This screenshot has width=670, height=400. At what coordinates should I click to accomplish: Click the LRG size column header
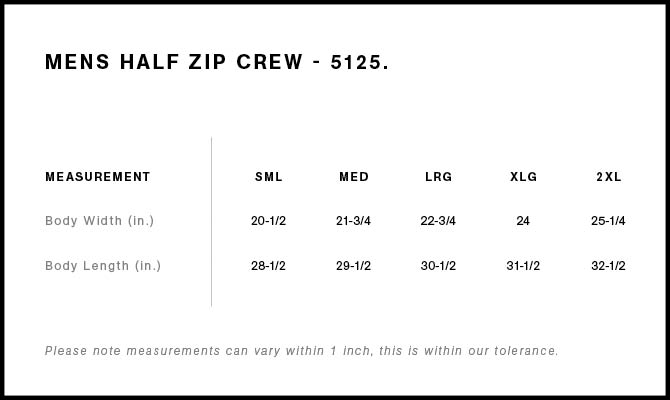[439, 177]
